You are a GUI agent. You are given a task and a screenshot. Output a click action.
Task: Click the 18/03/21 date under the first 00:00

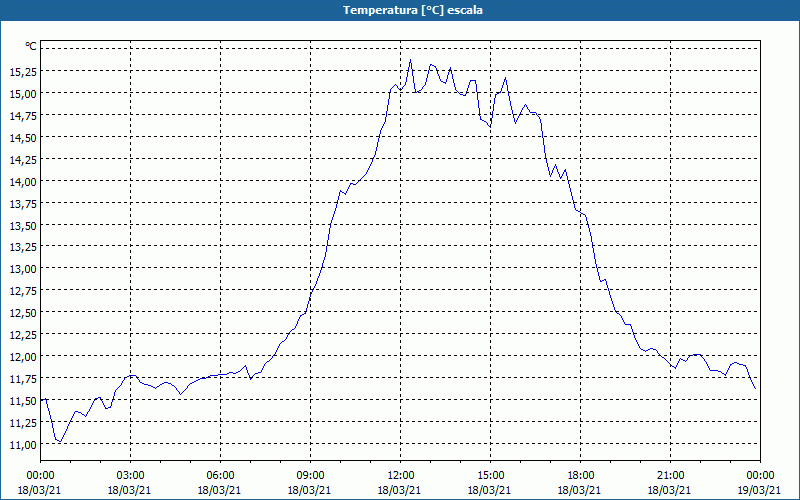pyautogui.click(x=40, y=490)
